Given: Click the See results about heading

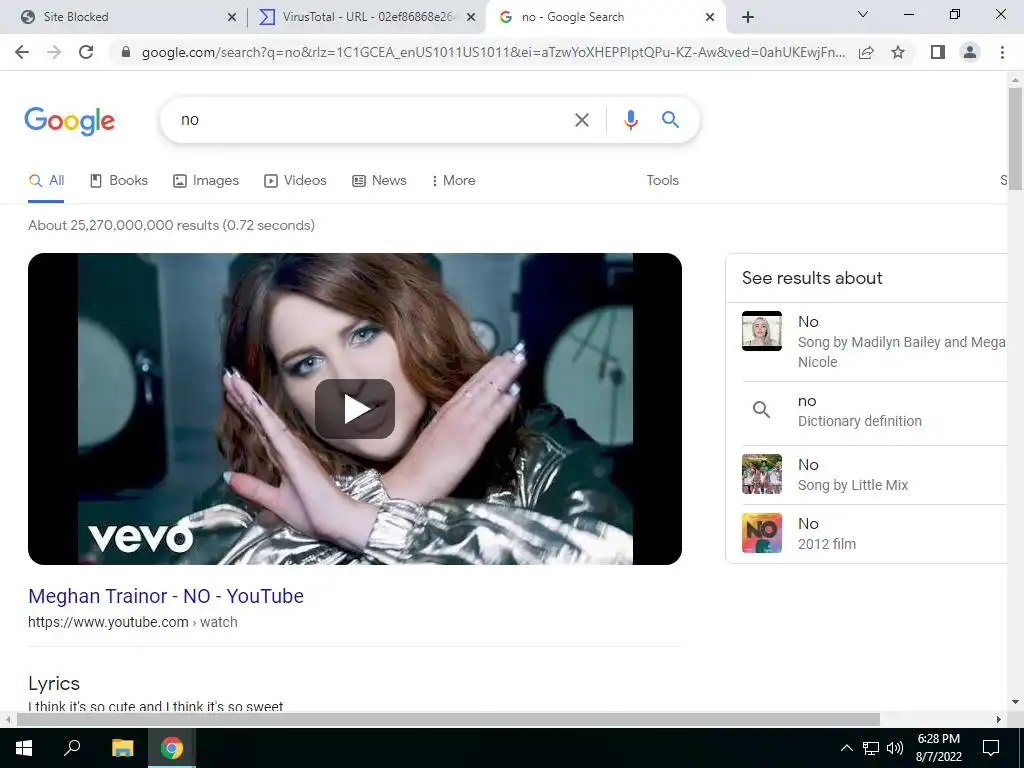Looking at the screenshot, I should coord(812,278).
